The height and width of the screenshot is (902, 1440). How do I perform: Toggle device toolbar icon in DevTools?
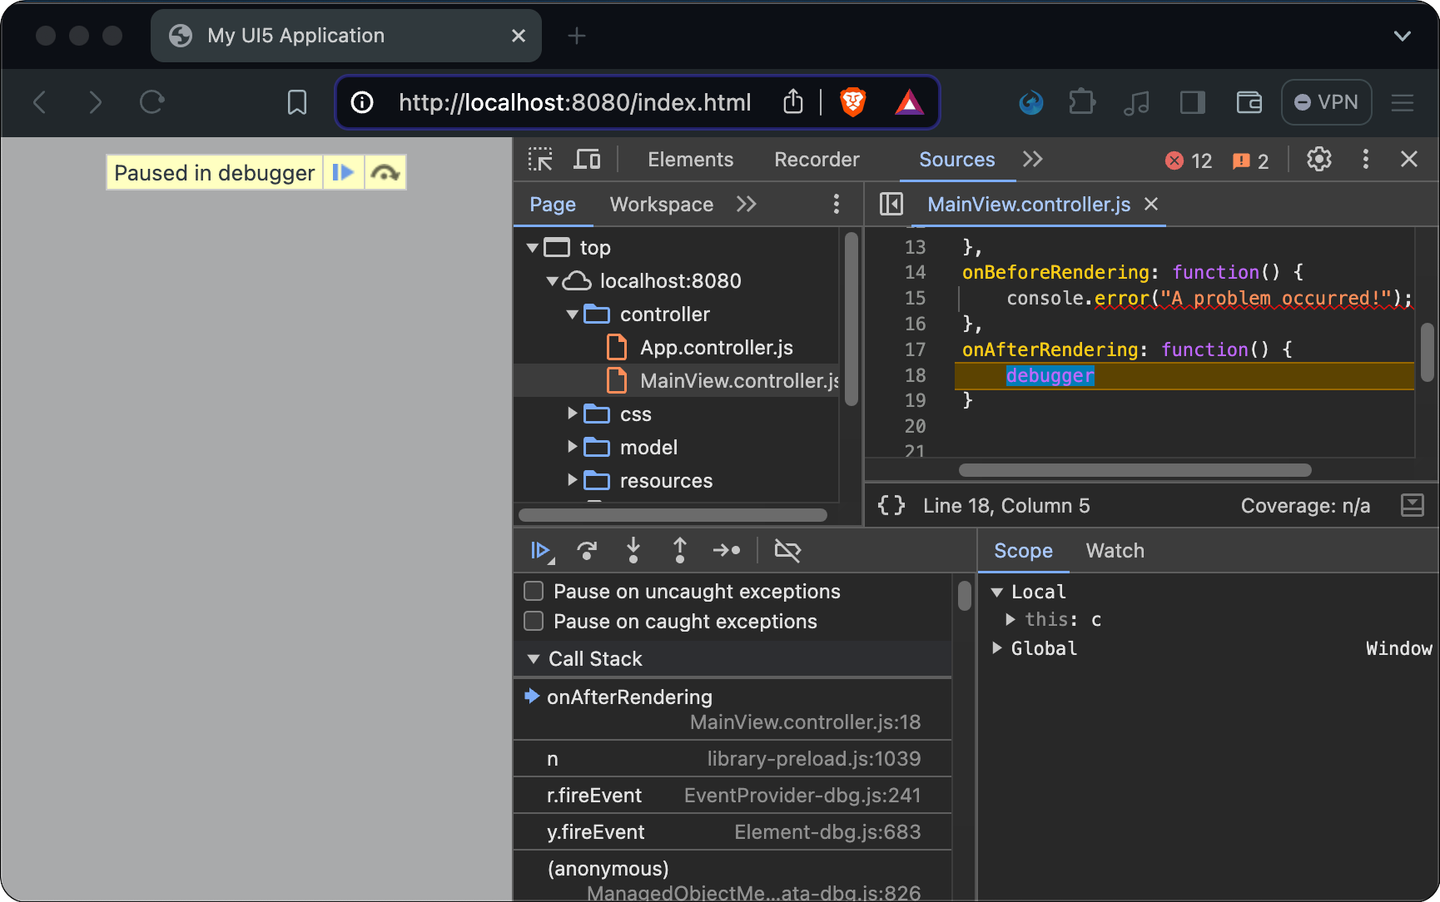click(x=587, y=159)
